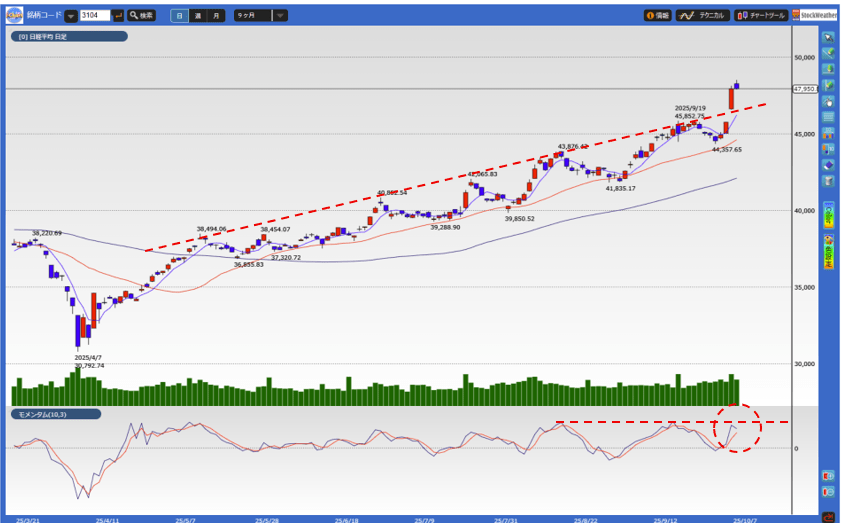Select the horizontal lines drawing tool
The image size is (841, 523).
[828, 117]
